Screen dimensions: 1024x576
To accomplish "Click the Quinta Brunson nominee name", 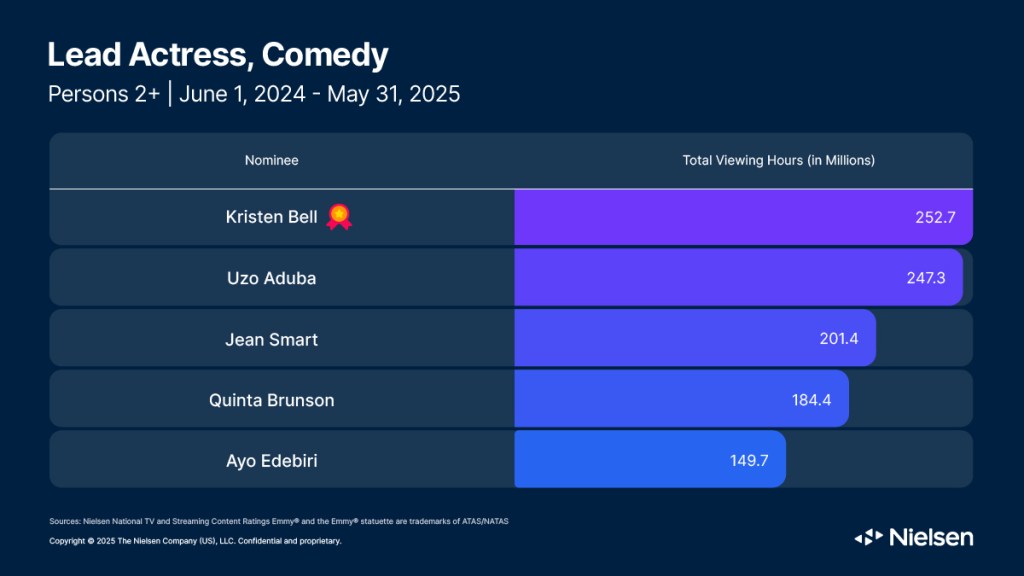I will pos(271,400).
